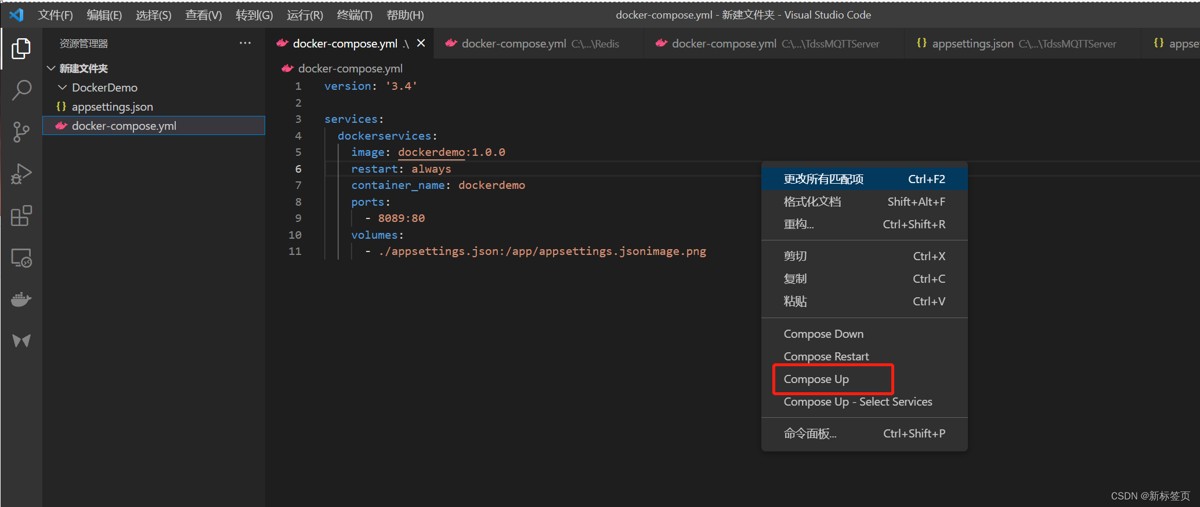Screen dimensions: 1200x507
Task: Open the Run and Debug view
Action: pos(21,174)
